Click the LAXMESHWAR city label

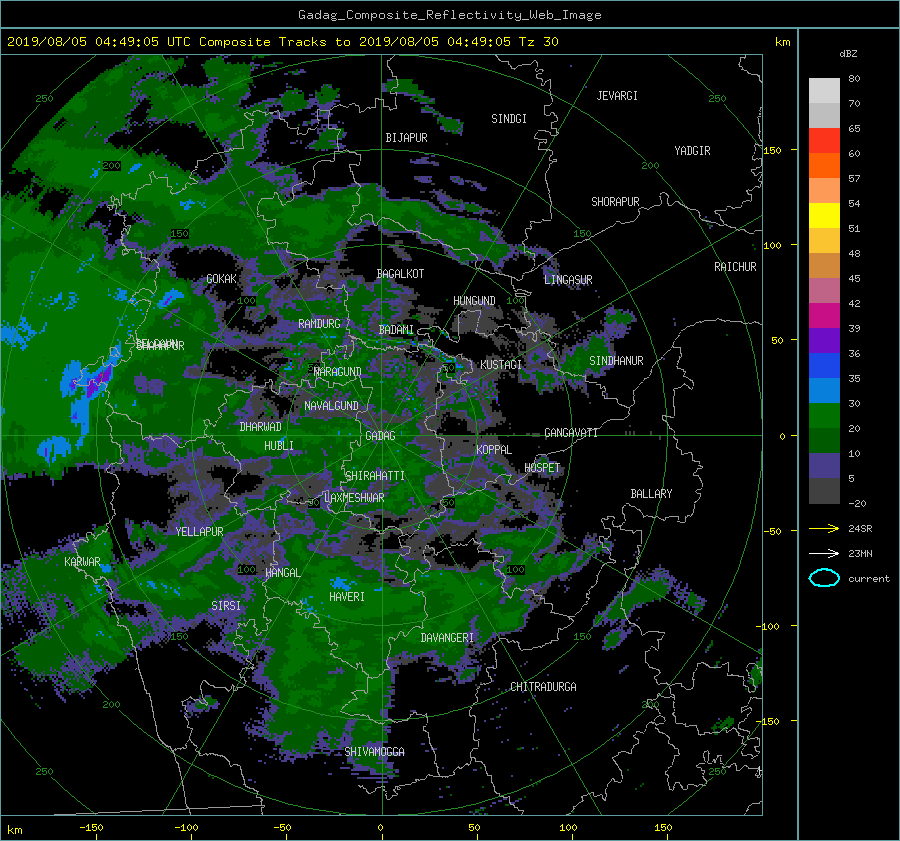tap(354, 498)
